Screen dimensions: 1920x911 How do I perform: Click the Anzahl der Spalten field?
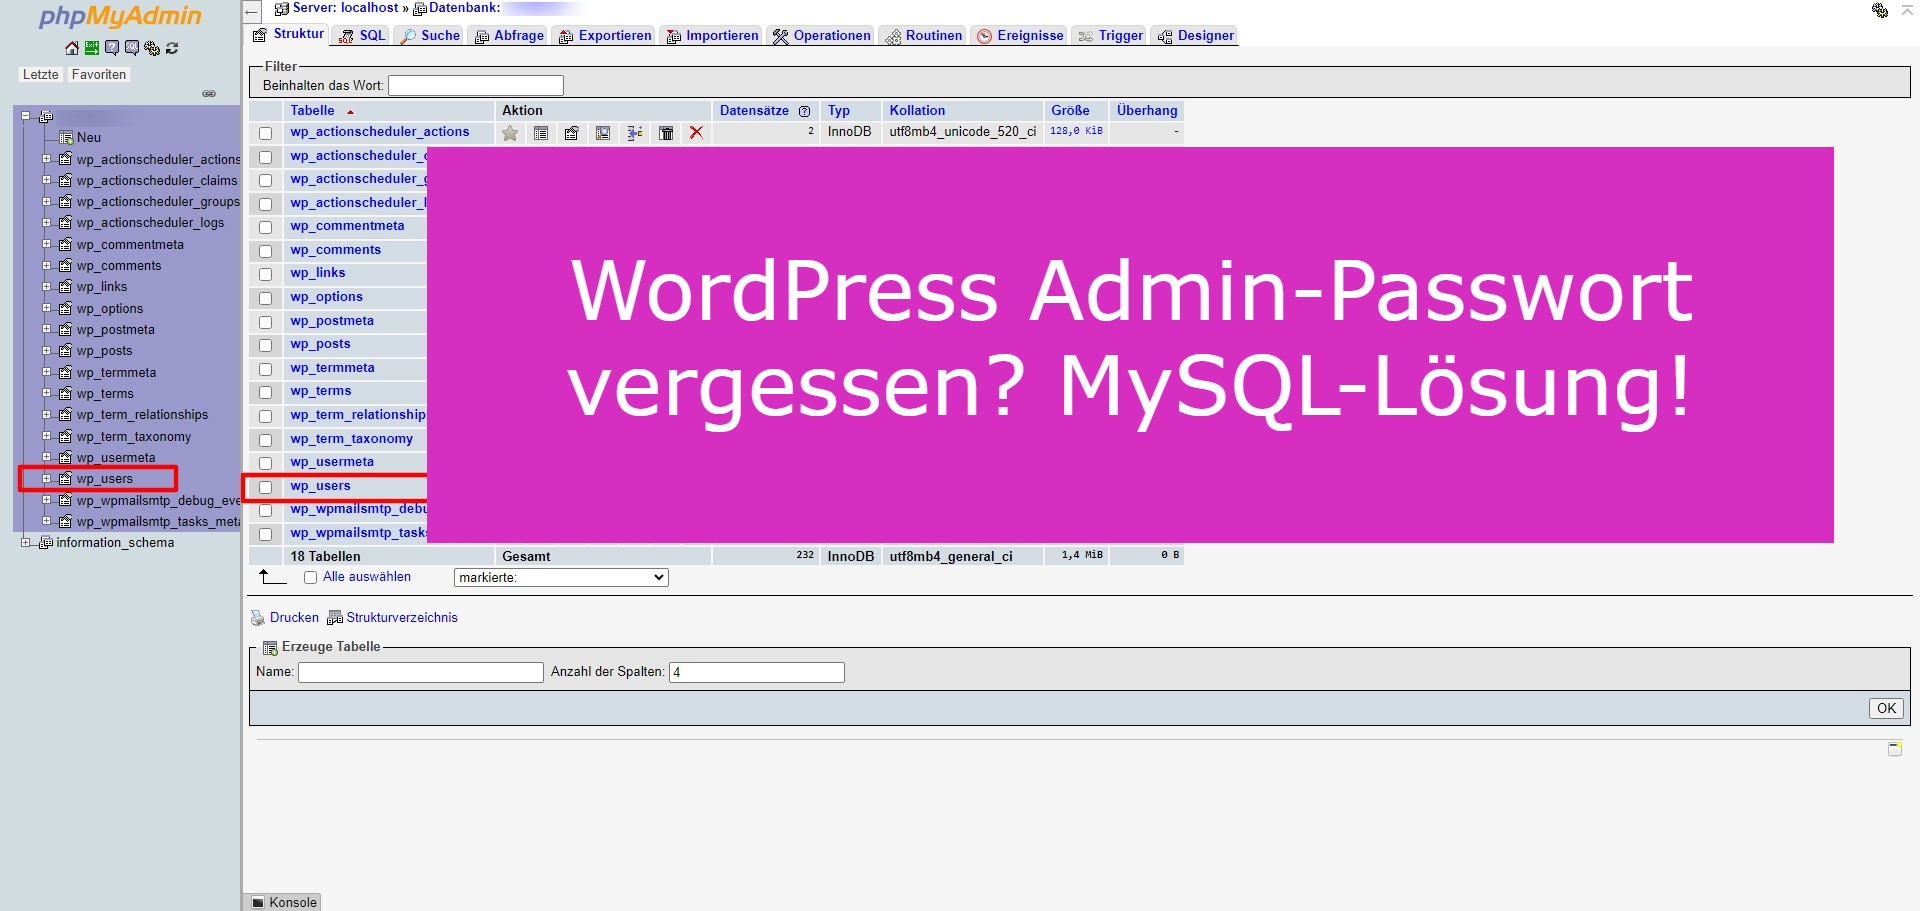(x=757, y=672)
